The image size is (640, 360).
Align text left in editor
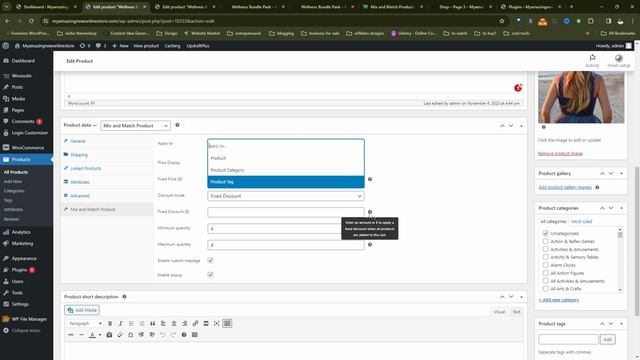coord(163,323)
